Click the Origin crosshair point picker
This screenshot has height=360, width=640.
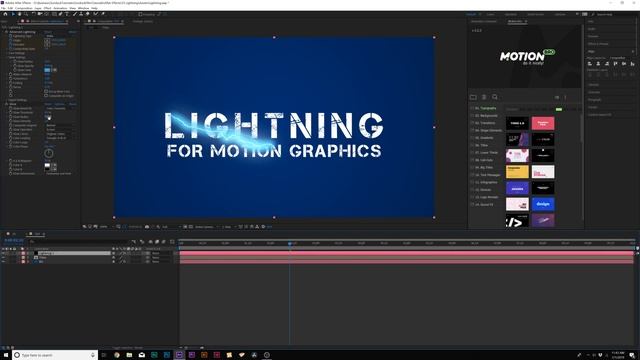tap(47, 40)
